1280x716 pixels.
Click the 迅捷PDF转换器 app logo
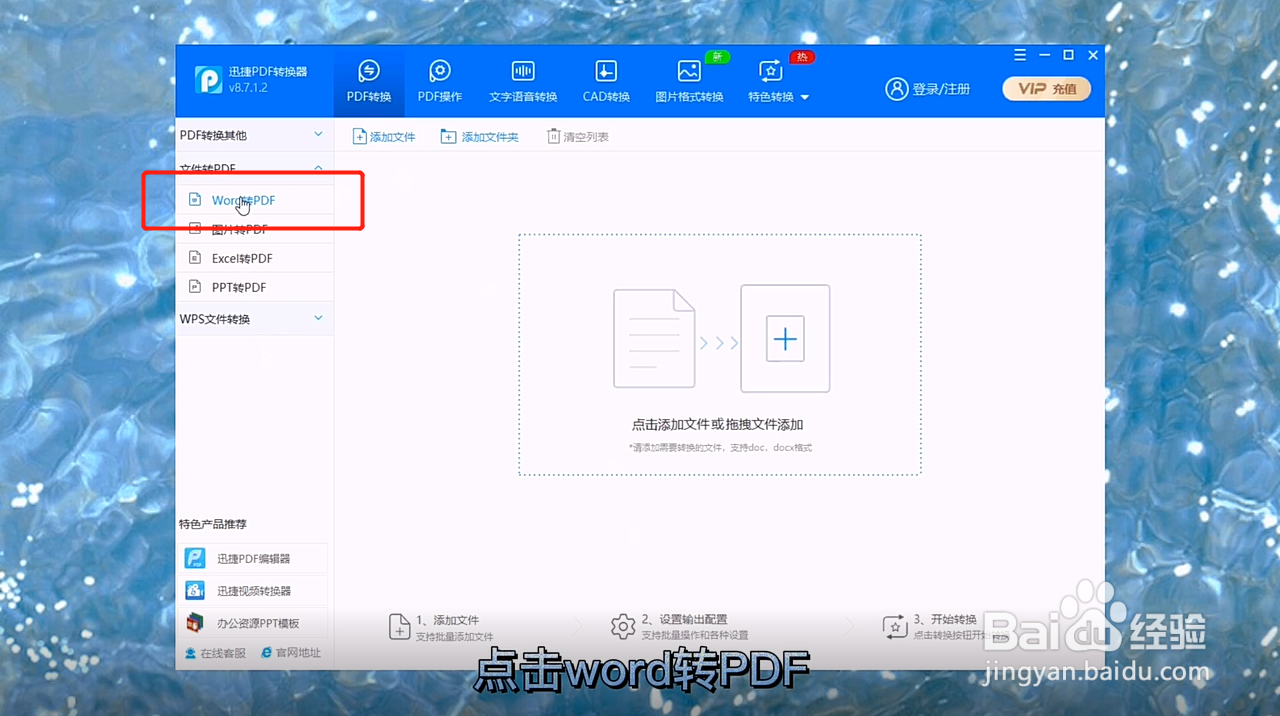(x=208, y=80)
